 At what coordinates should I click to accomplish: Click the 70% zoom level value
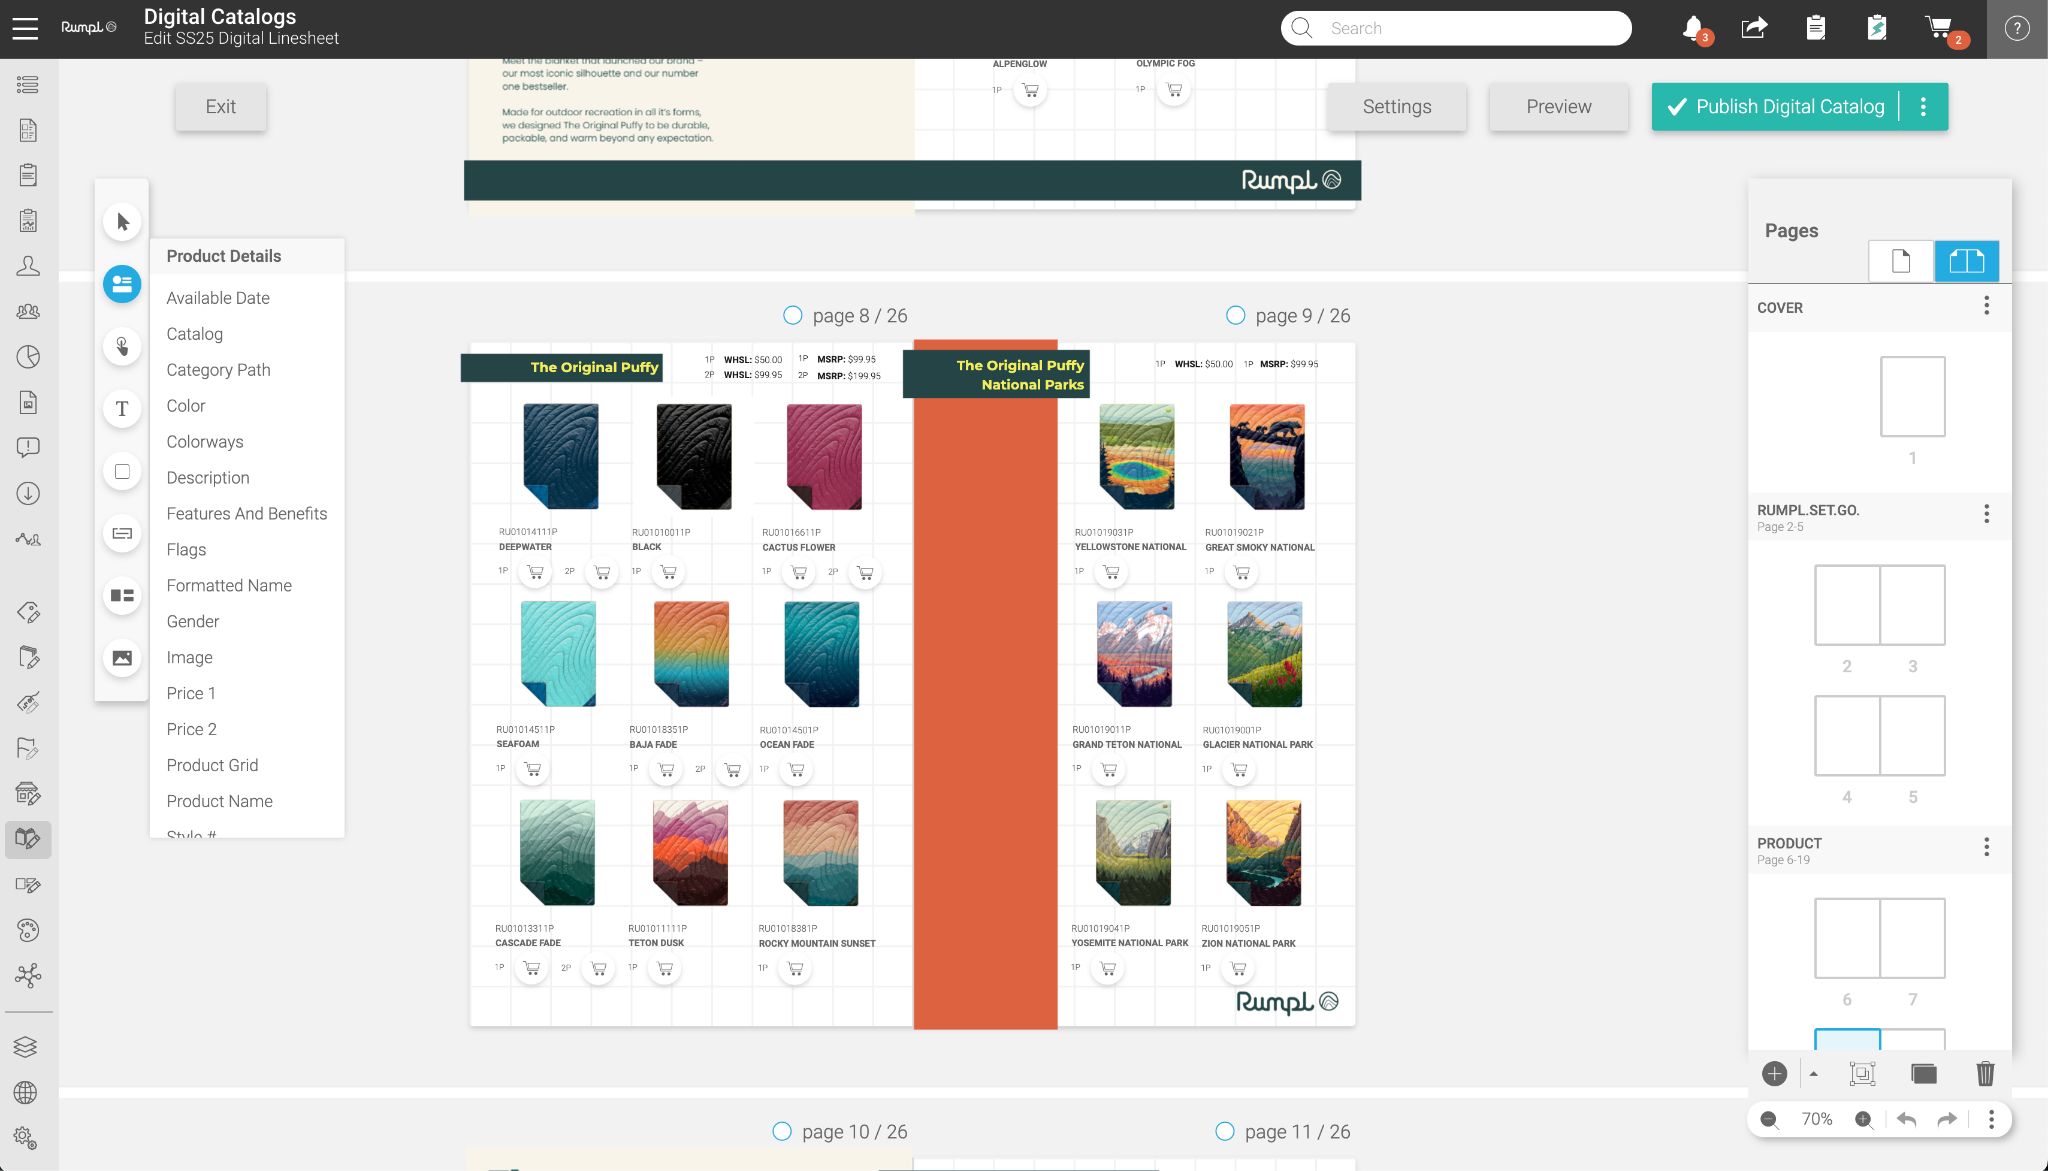1817,1120
